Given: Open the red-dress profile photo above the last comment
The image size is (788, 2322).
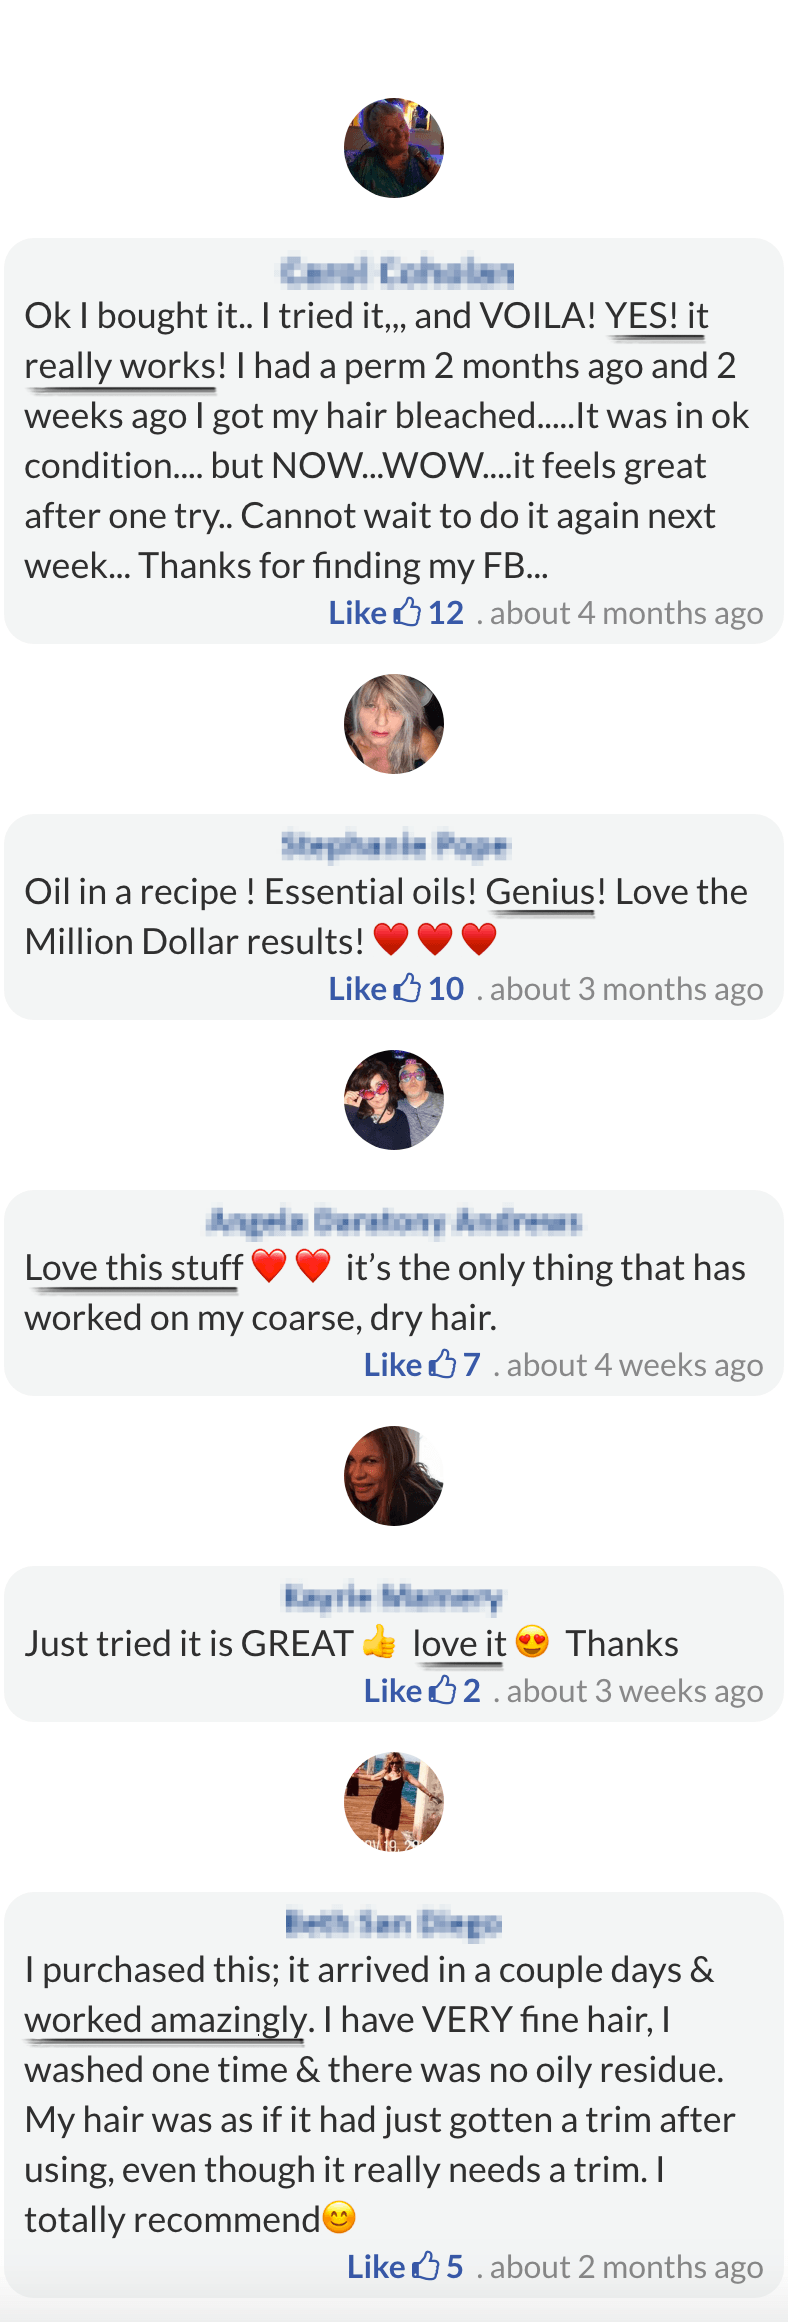Looking at the screenshot, I should [394, 1802].
